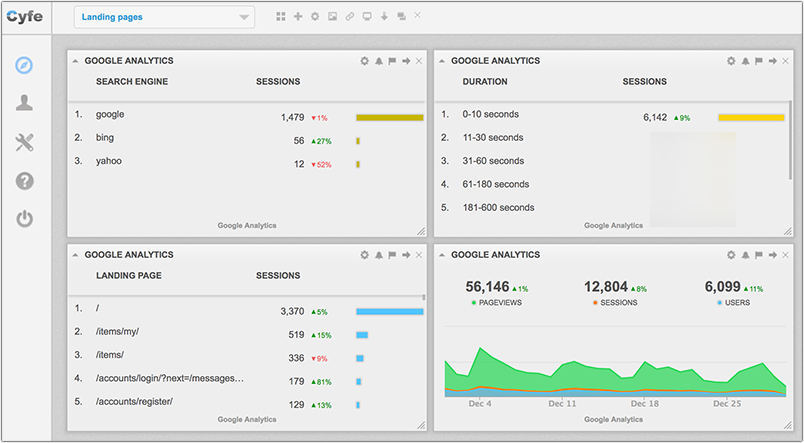Click Google Analytics footer under Search Engine widget

click(x=247, y=226)
